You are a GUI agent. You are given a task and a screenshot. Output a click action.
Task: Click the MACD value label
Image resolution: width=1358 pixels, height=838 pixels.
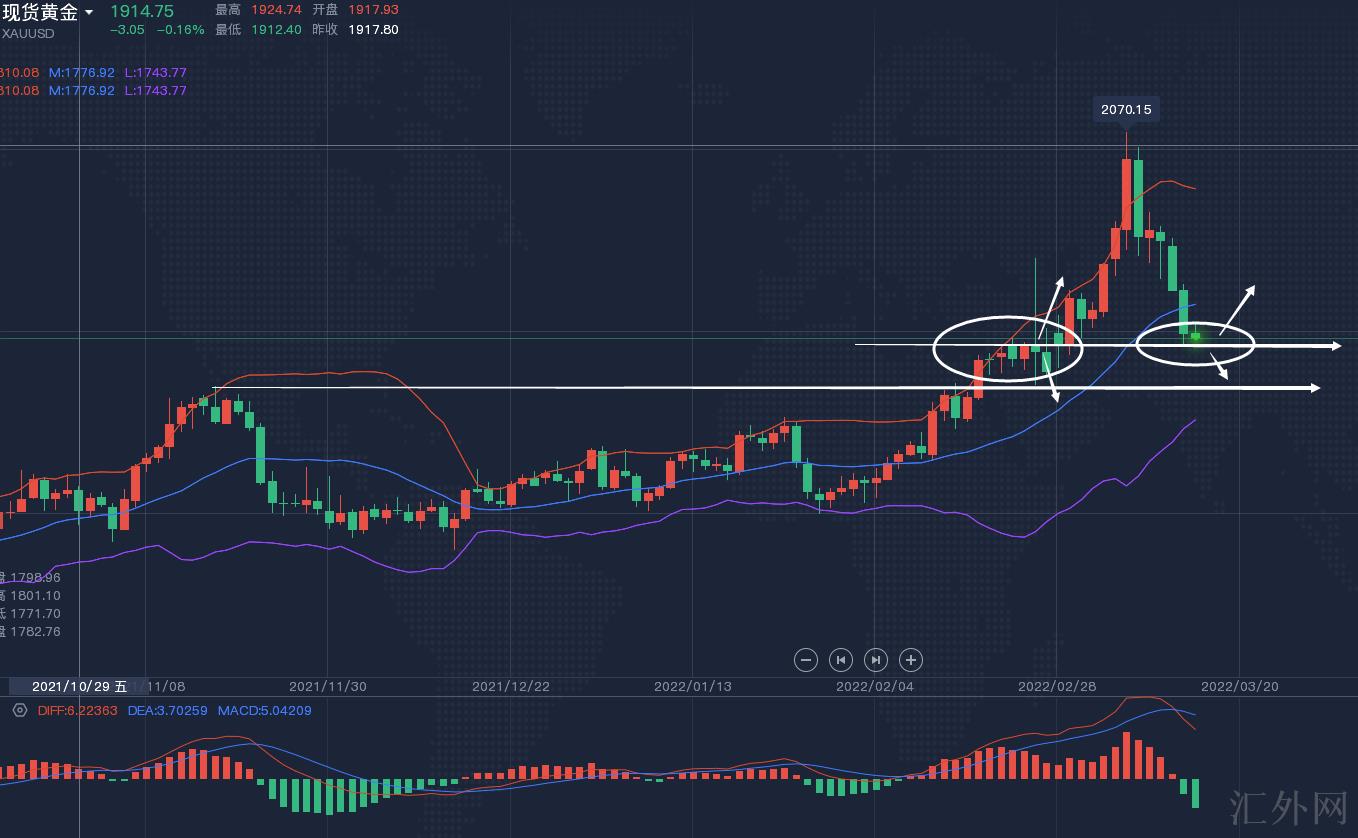[x=264, y=711]
